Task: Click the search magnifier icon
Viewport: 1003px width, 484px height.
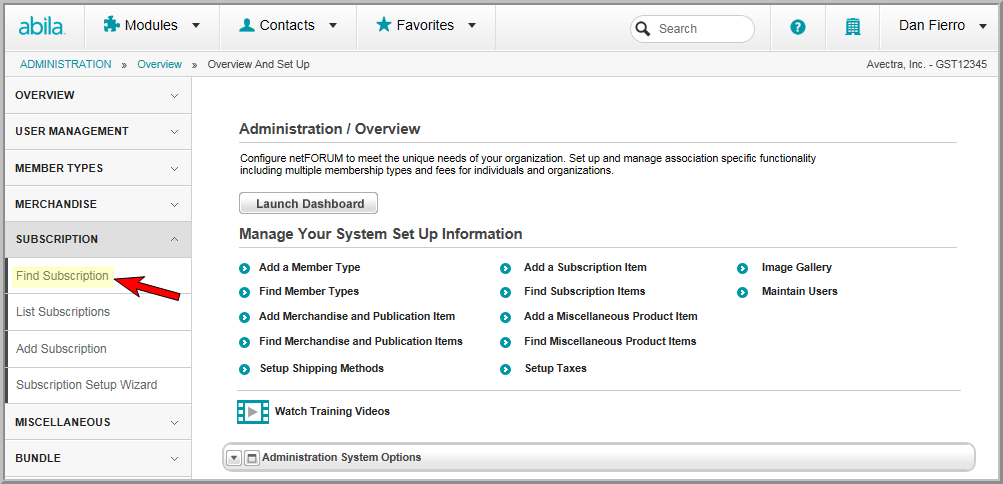Action: pos(645,29)
